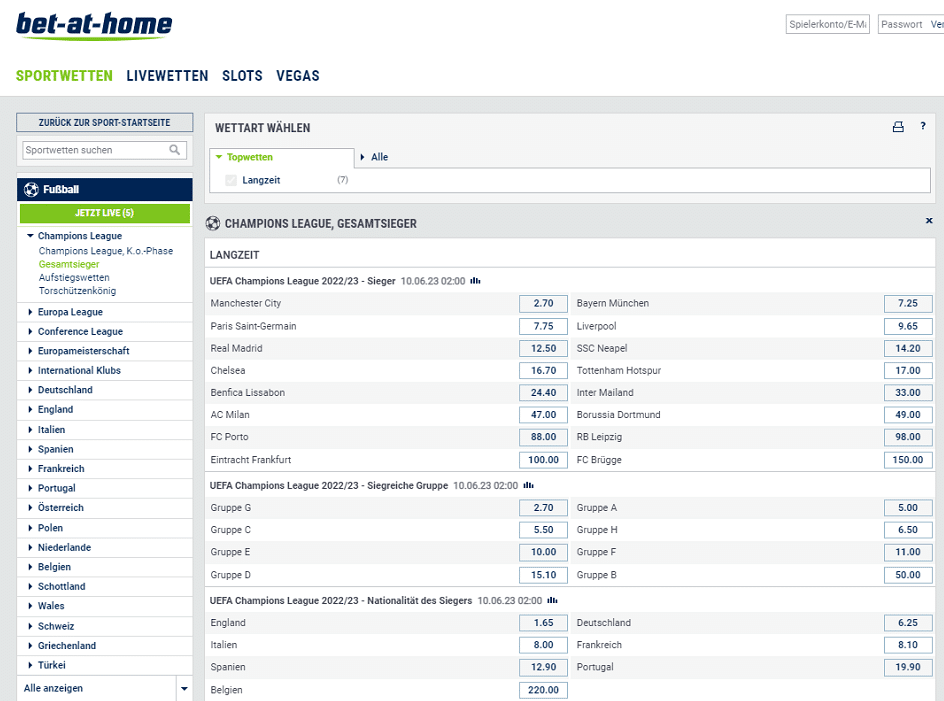The height and width of the screenshot is (701, 944).
Task: Expand the Europameisterschaft category
Action: (x=30, y=350)
